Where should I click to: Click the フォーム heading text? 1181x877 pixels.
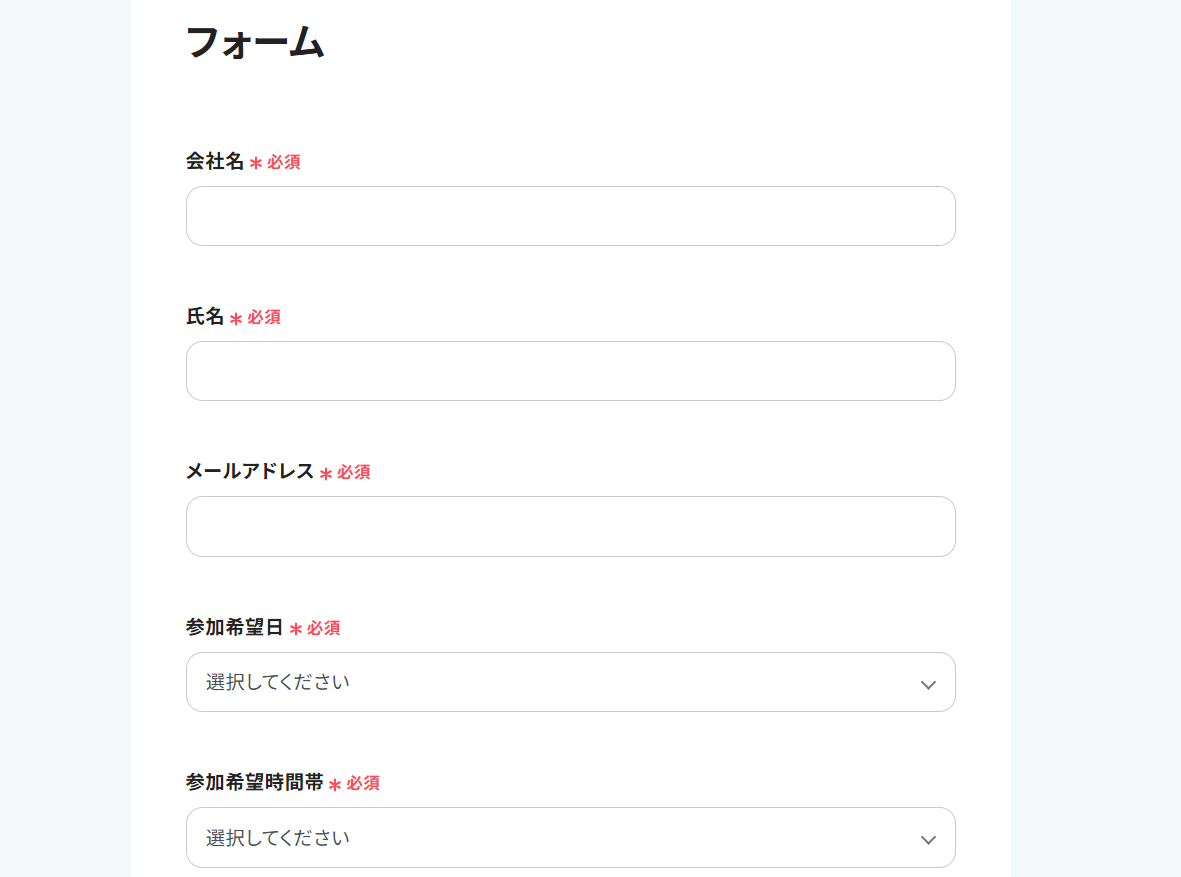click(x=255, y=43)
